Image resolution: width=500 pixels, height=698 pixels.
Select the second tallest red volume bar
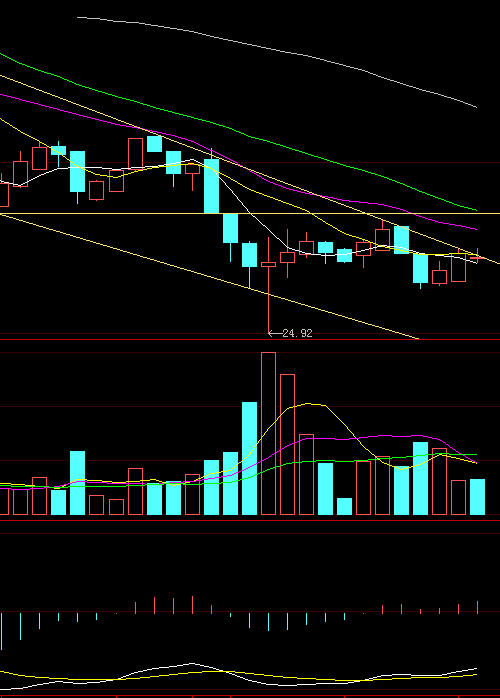point(287,444)
